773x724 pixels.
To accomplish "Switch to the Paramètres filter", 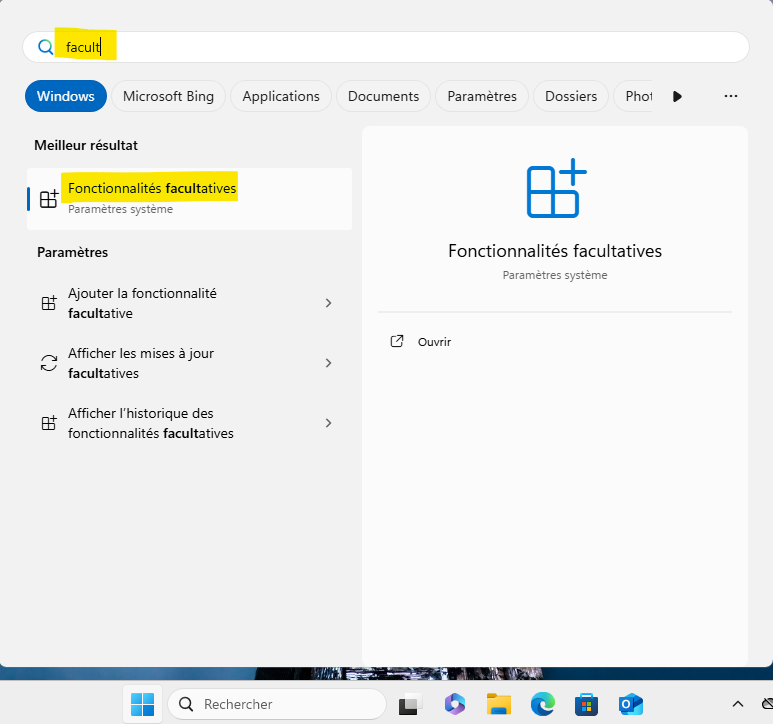I will (x=482, y=96).
